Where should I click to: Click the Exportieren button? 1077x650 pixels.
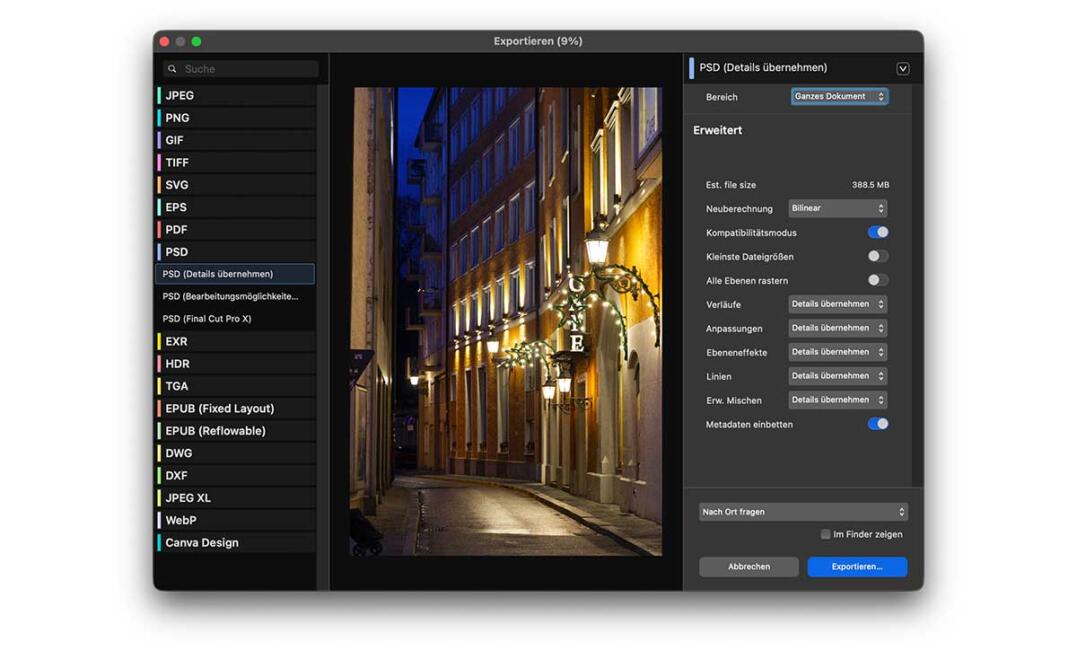click(x=857, y=567)
